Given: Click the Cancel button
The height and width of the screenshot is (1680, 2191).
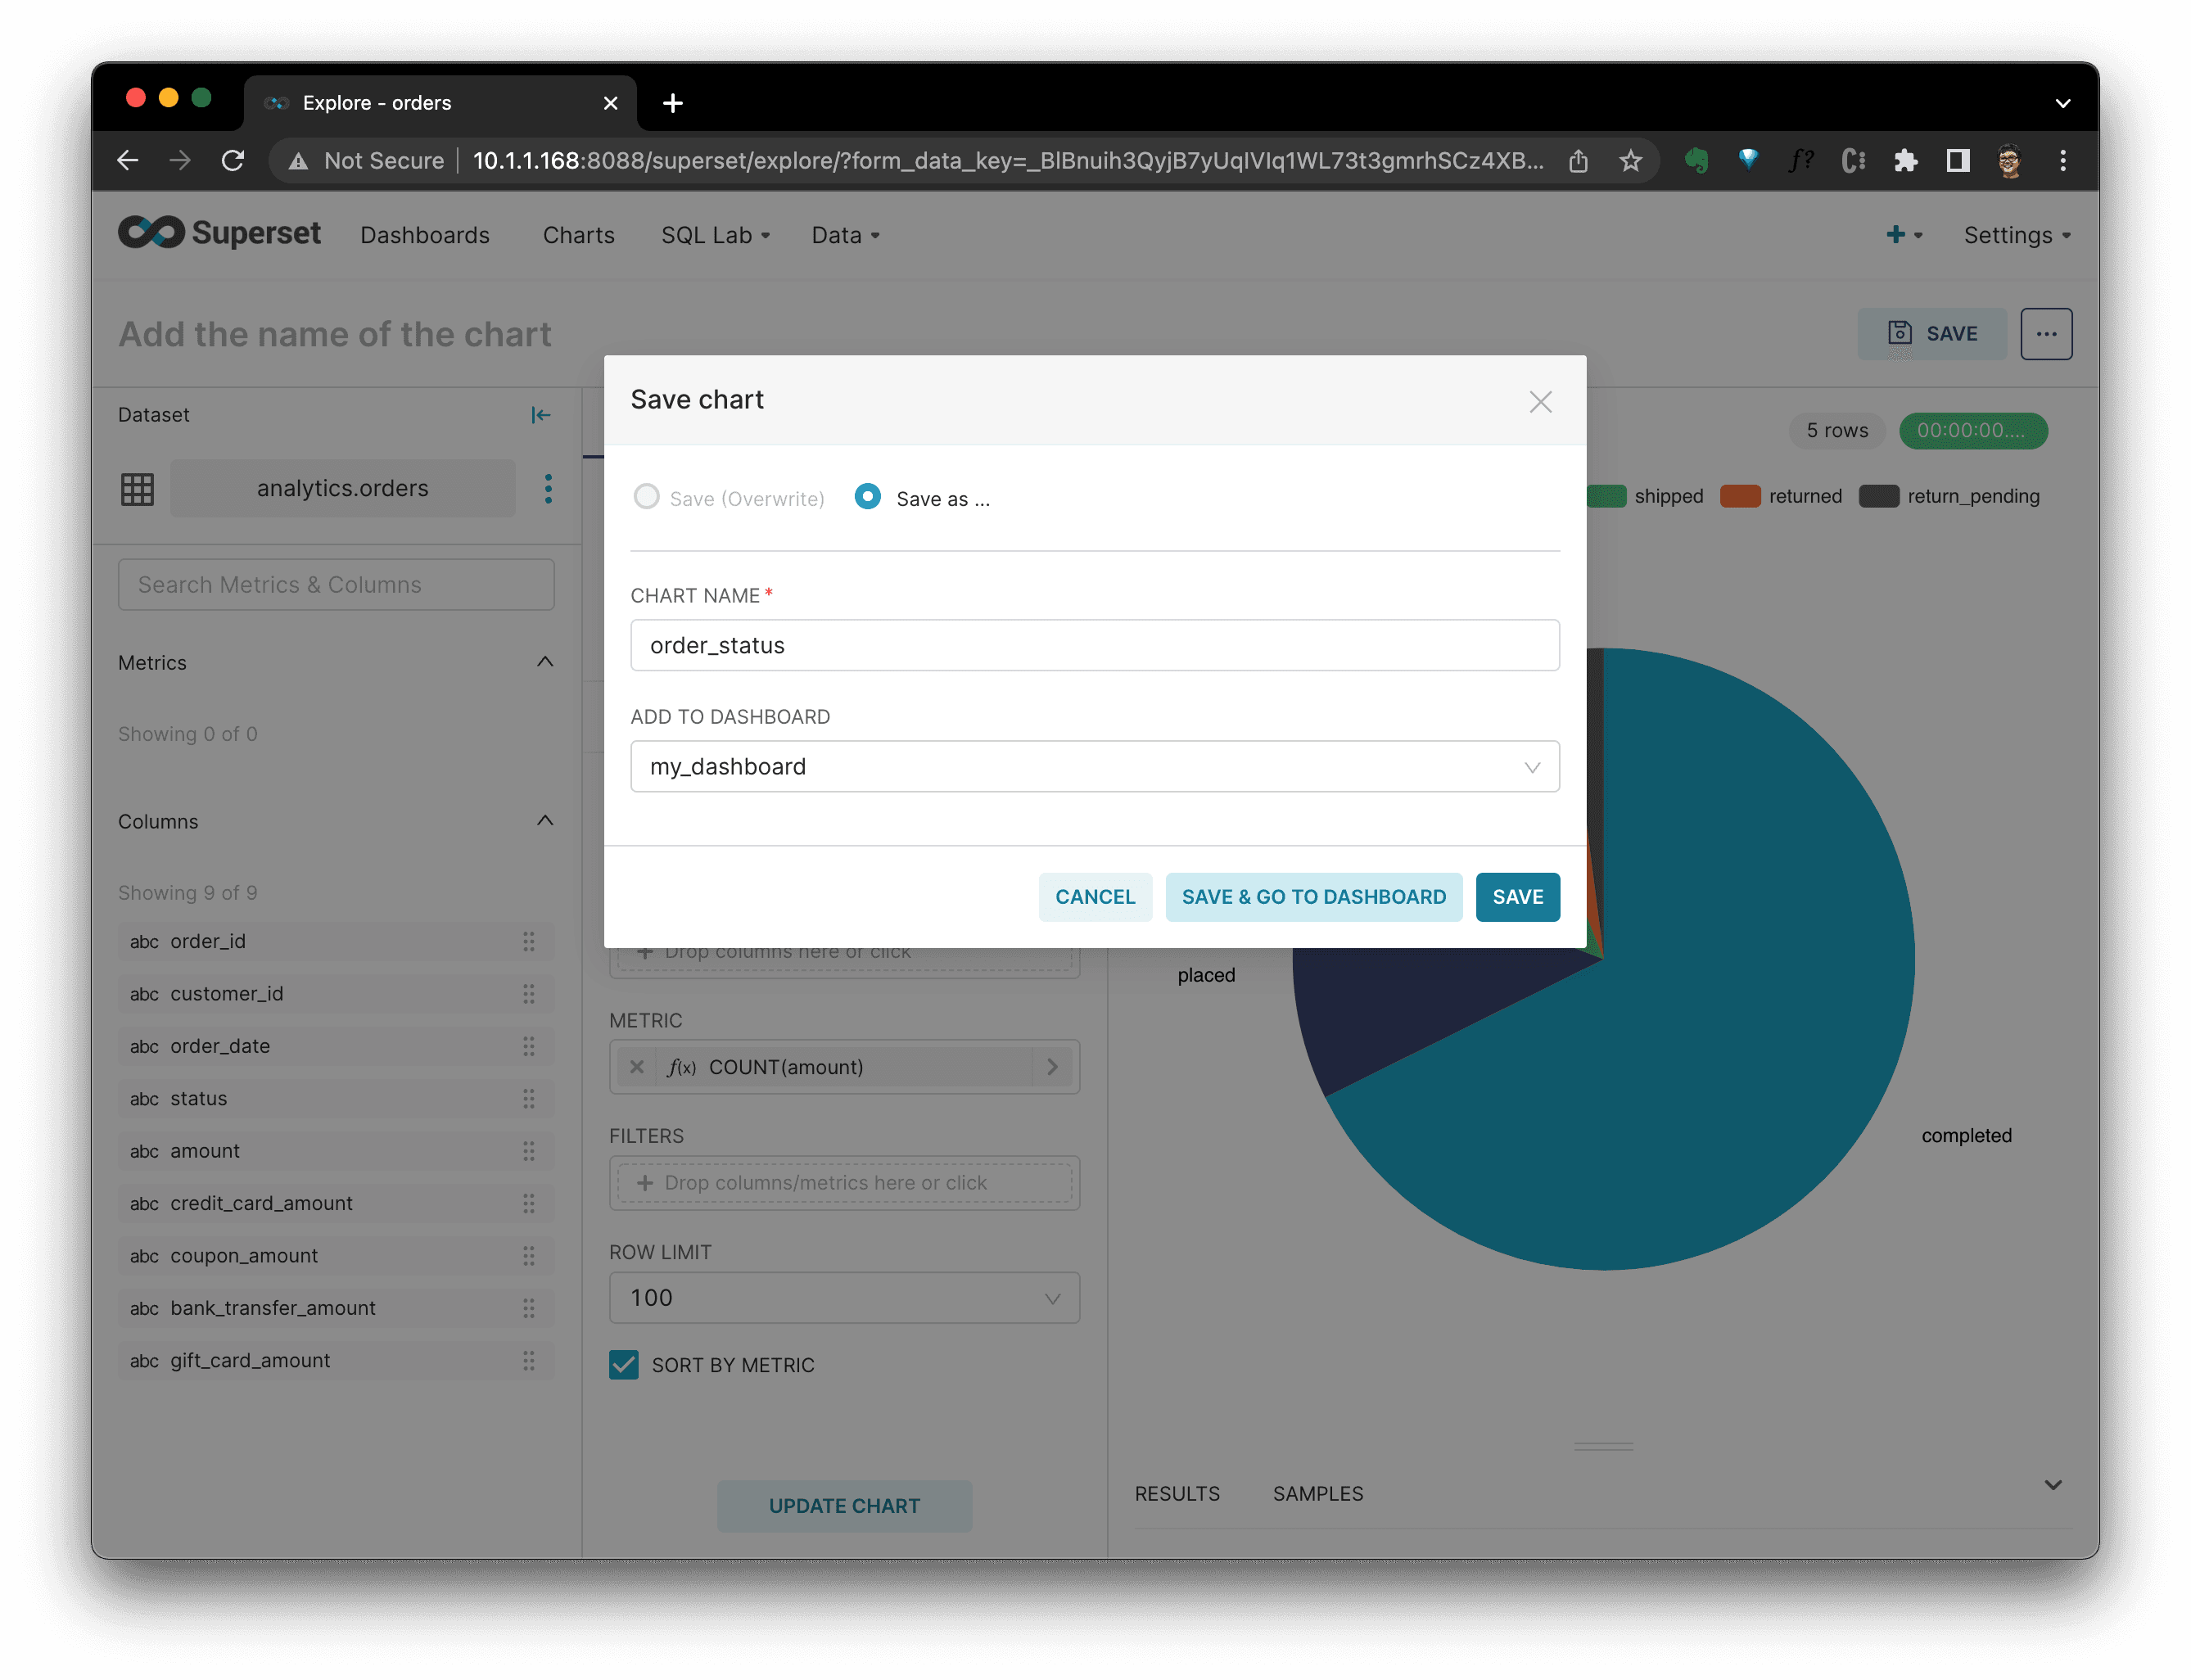Looking at the screenshot, I should pos(1094,897).
